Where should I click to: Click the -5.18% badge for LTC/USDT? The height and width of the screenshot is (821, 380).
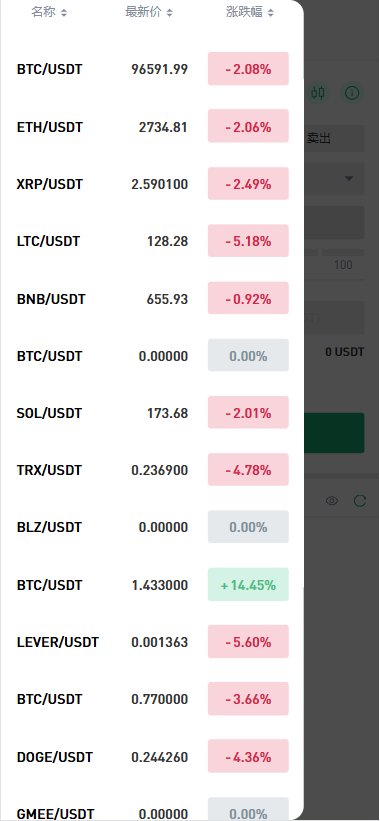click(x=248, y=241)
